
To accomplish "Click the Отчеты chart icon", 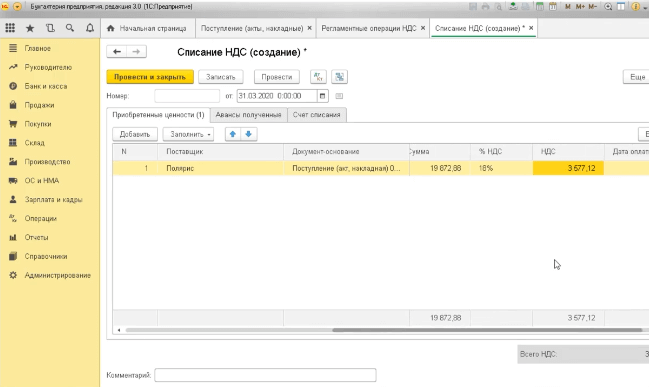I will click(13, 237).
